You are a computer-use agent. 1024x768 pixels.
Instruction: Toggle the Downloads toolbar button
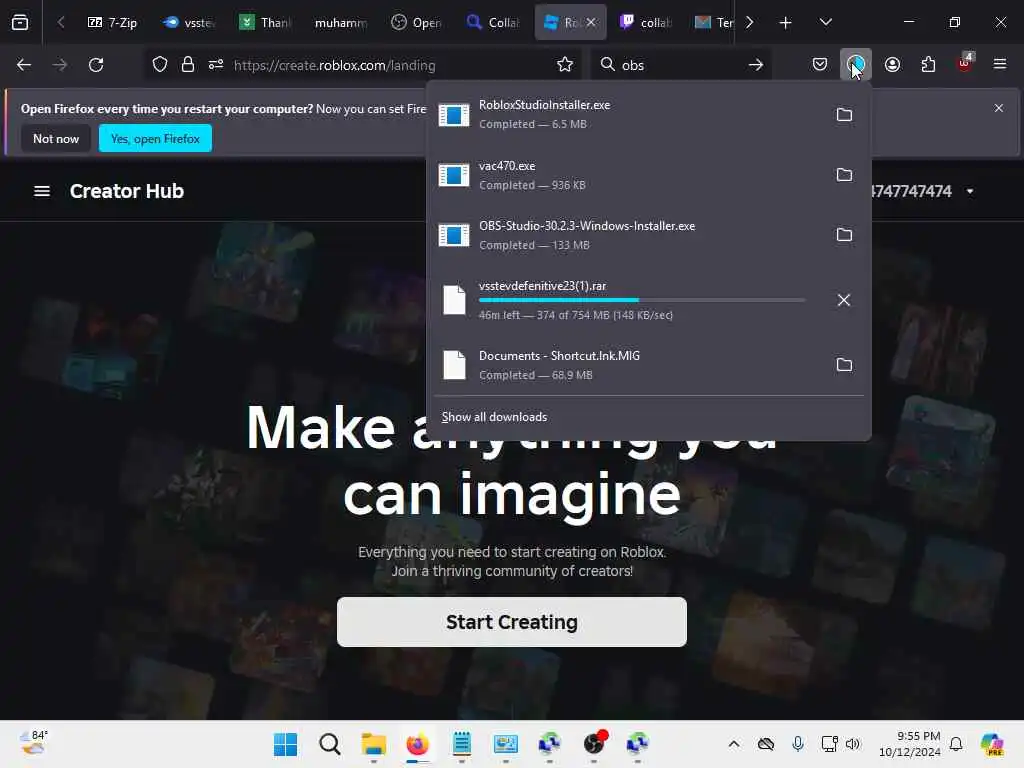856,65
